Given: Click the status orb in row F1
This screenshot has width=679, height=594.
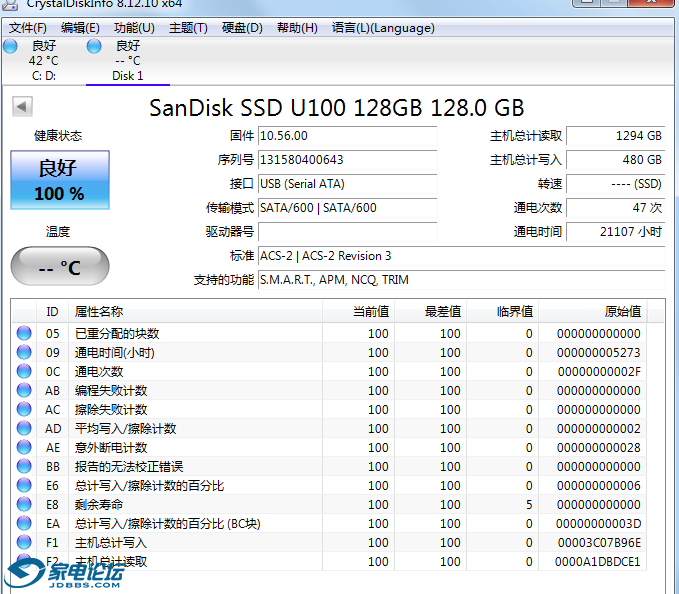Looking at the screenshot, I should [24, 542].
